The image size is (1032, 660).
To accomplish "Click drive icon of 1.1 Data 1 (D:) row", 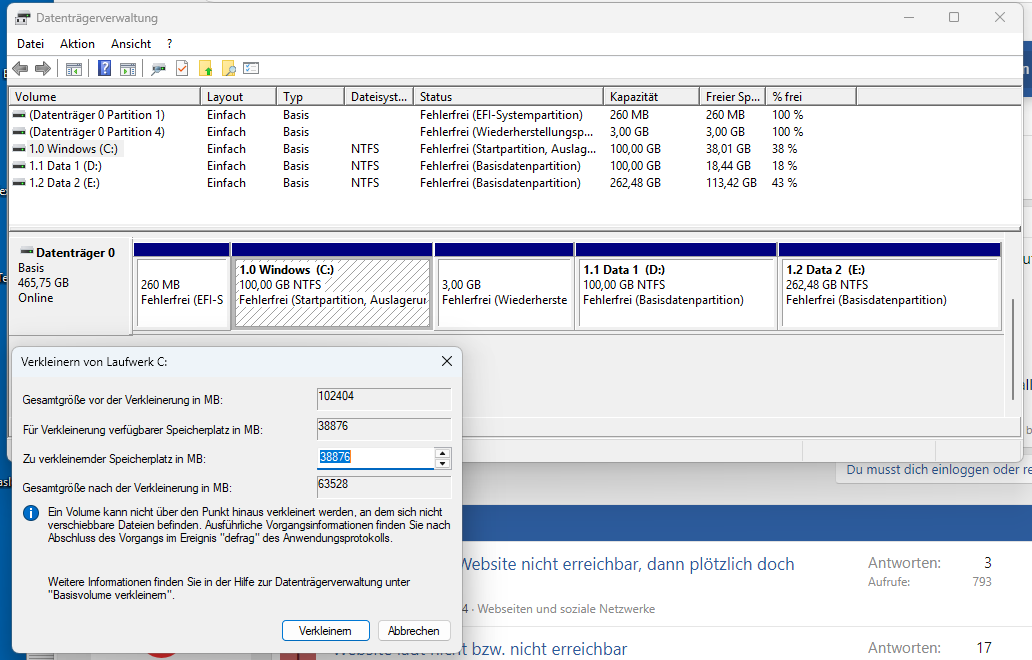I will (x=19, y=166).
